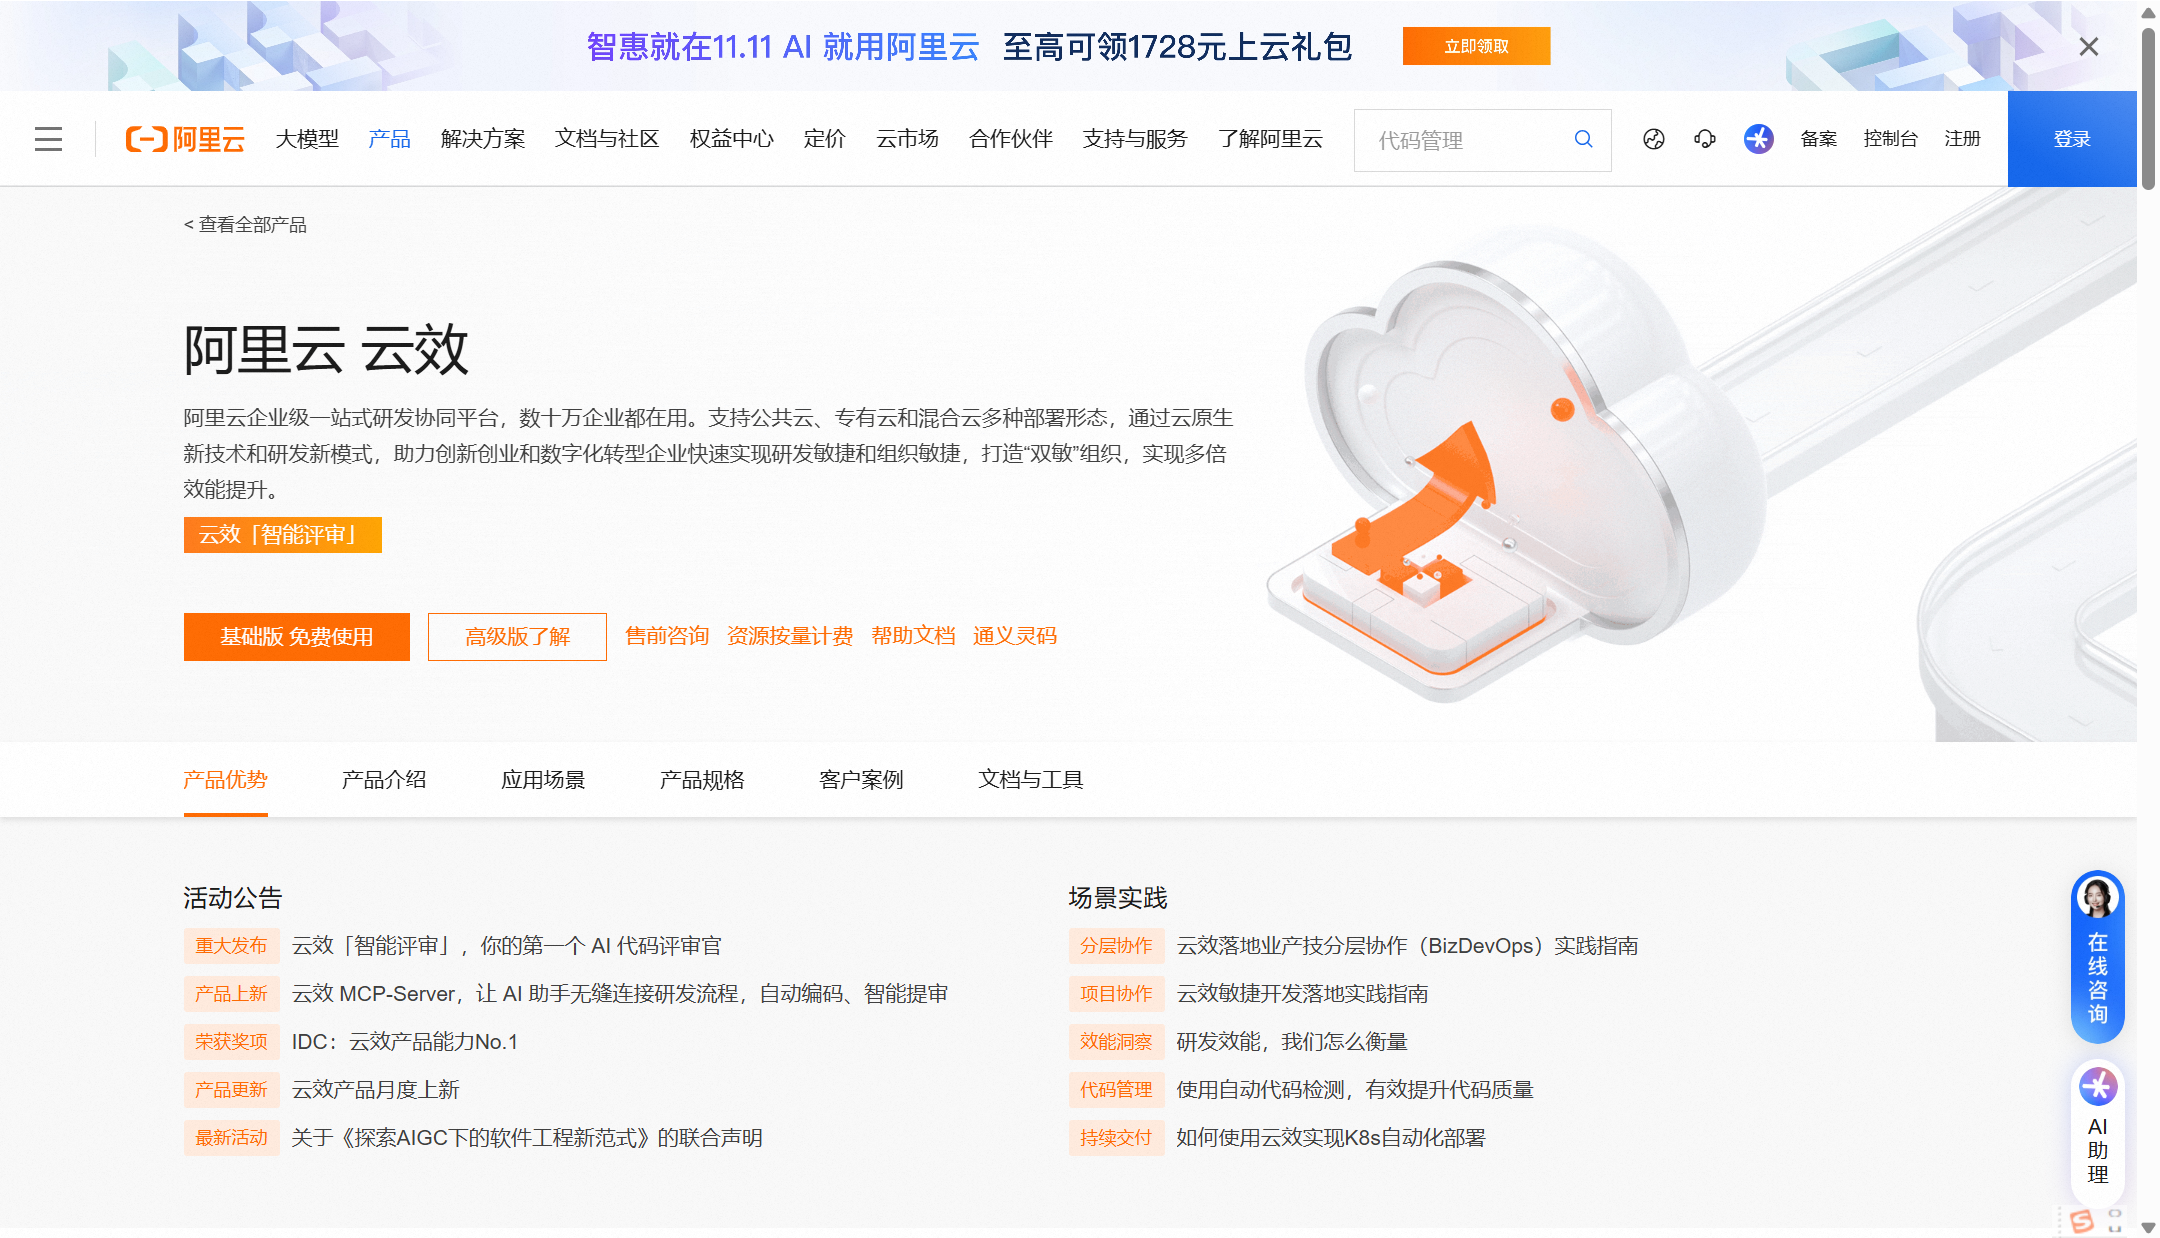Go back via 查看全部产品 link
The width and height of the screenshot is (2160, 1238).
click(245, 225)
